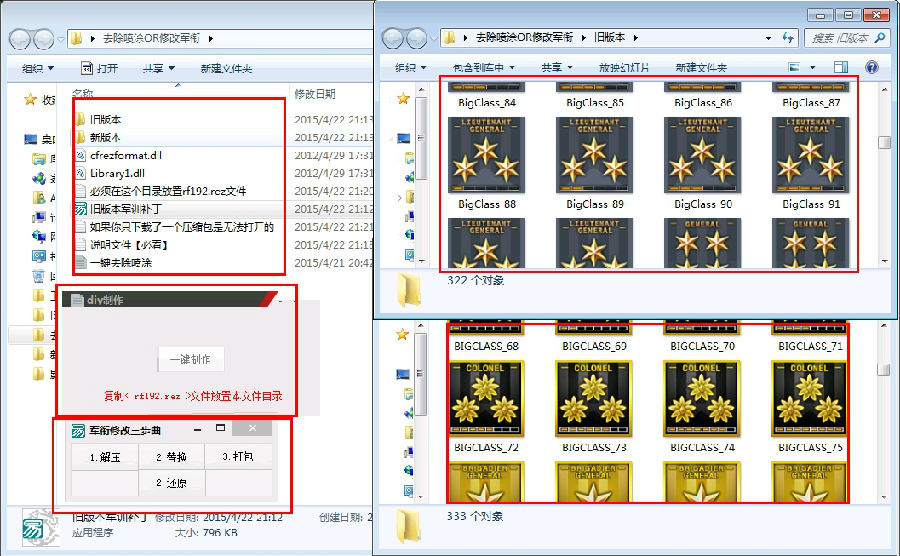Maximize the 军衔修改三步曲 window
The width and height of the screenshot is (900, 556).
[220, 428]
